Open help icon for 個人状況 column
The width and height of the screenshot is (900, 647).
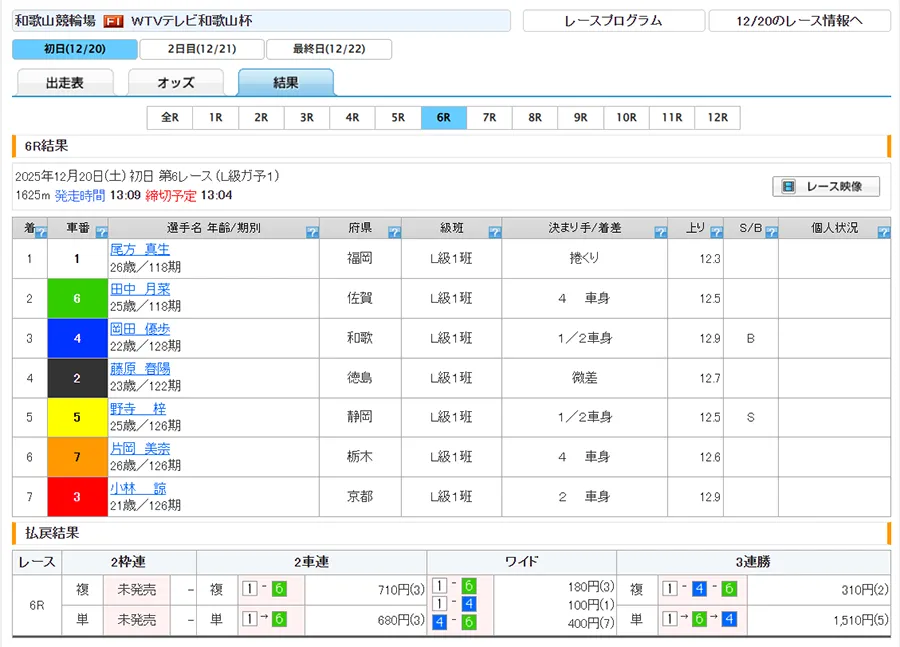882,232
